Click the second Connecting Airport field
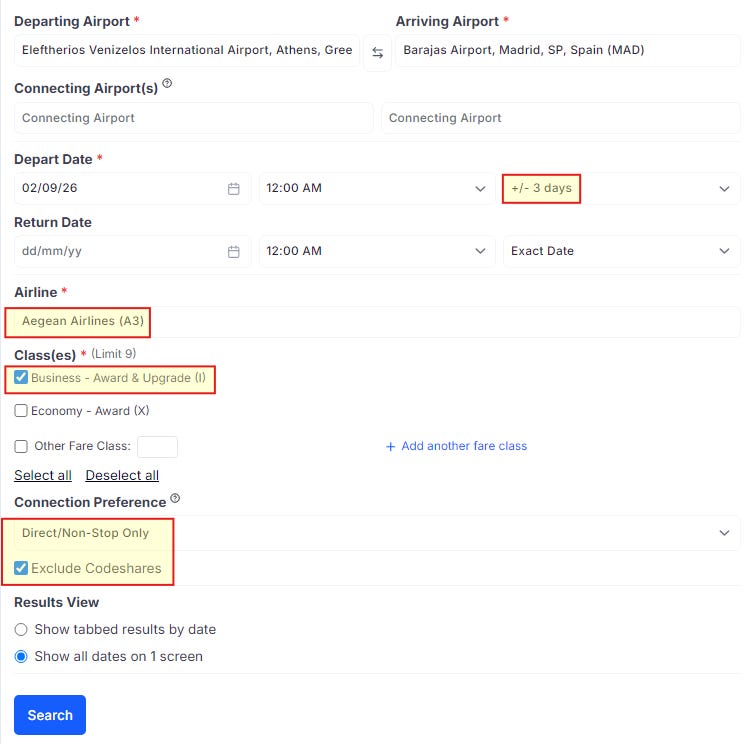Screen dimensions: 749x744 pyautogui.click(x=561, y=118)
